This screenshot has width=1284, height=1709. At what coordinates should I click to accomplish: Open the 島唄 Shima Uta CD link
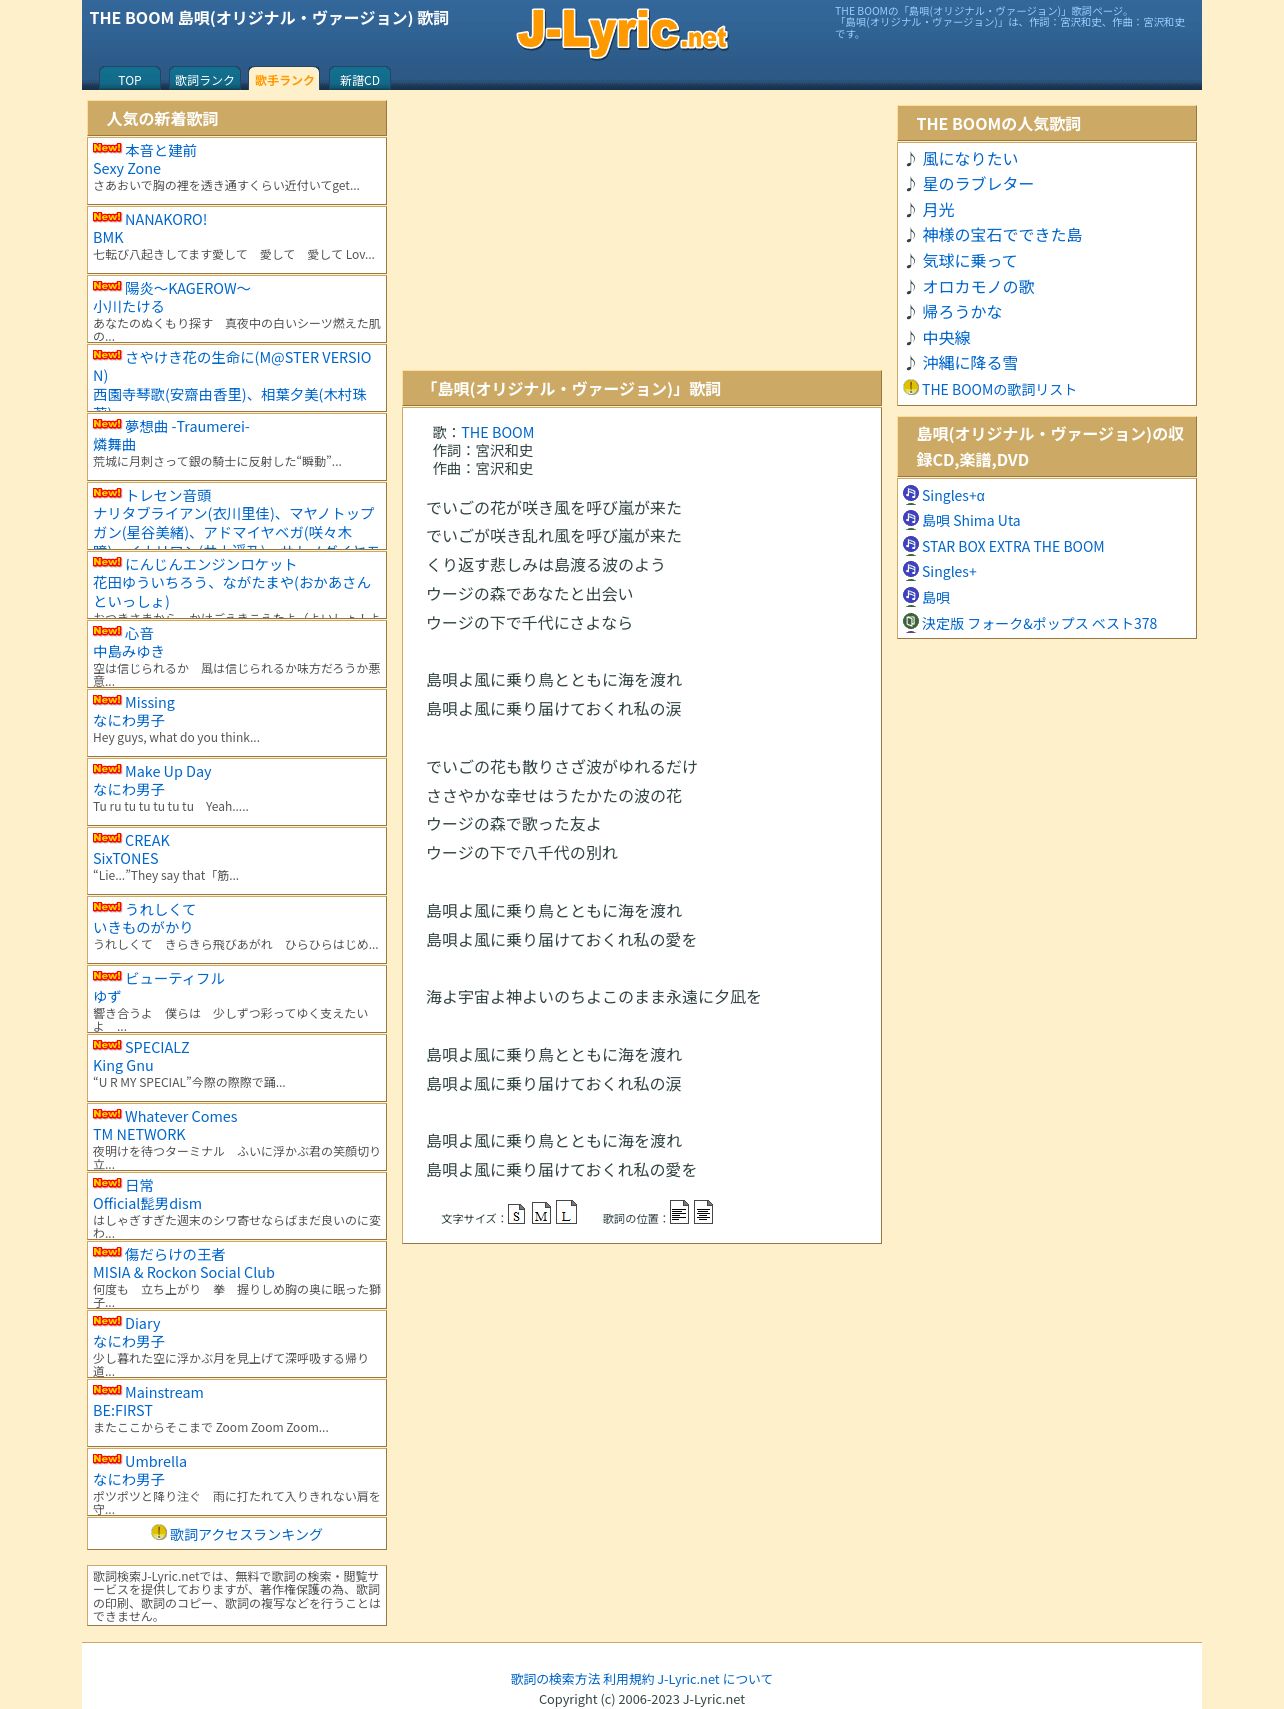(x=971, y=521)
